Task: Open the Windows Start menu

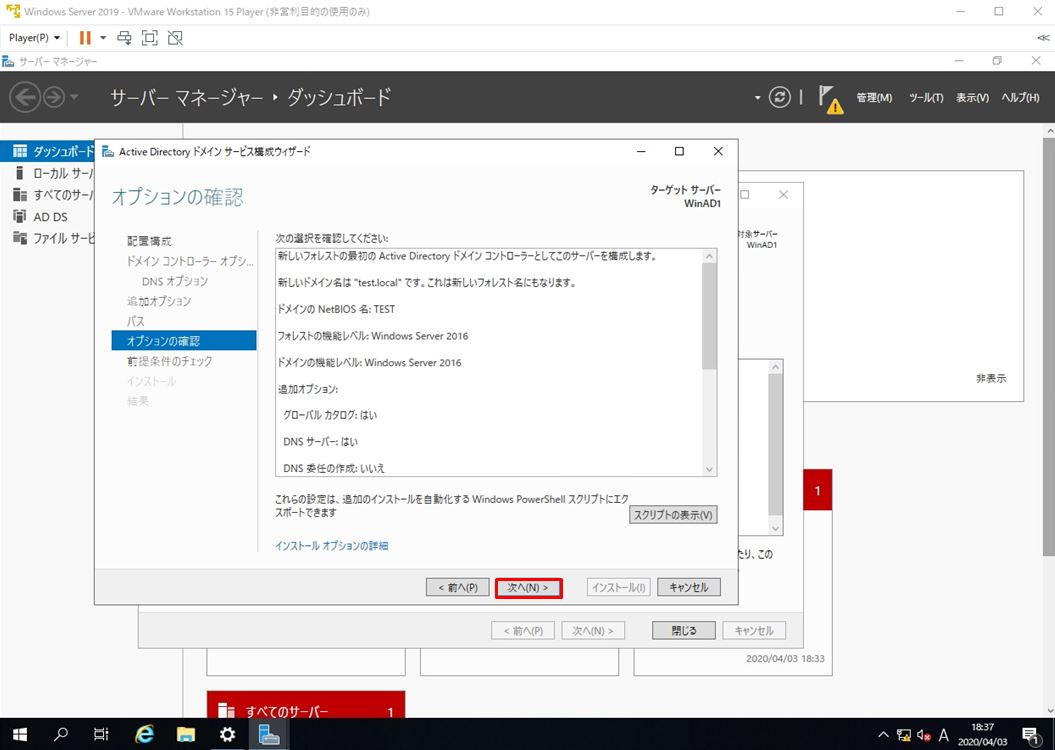Action: coord(20,735)
